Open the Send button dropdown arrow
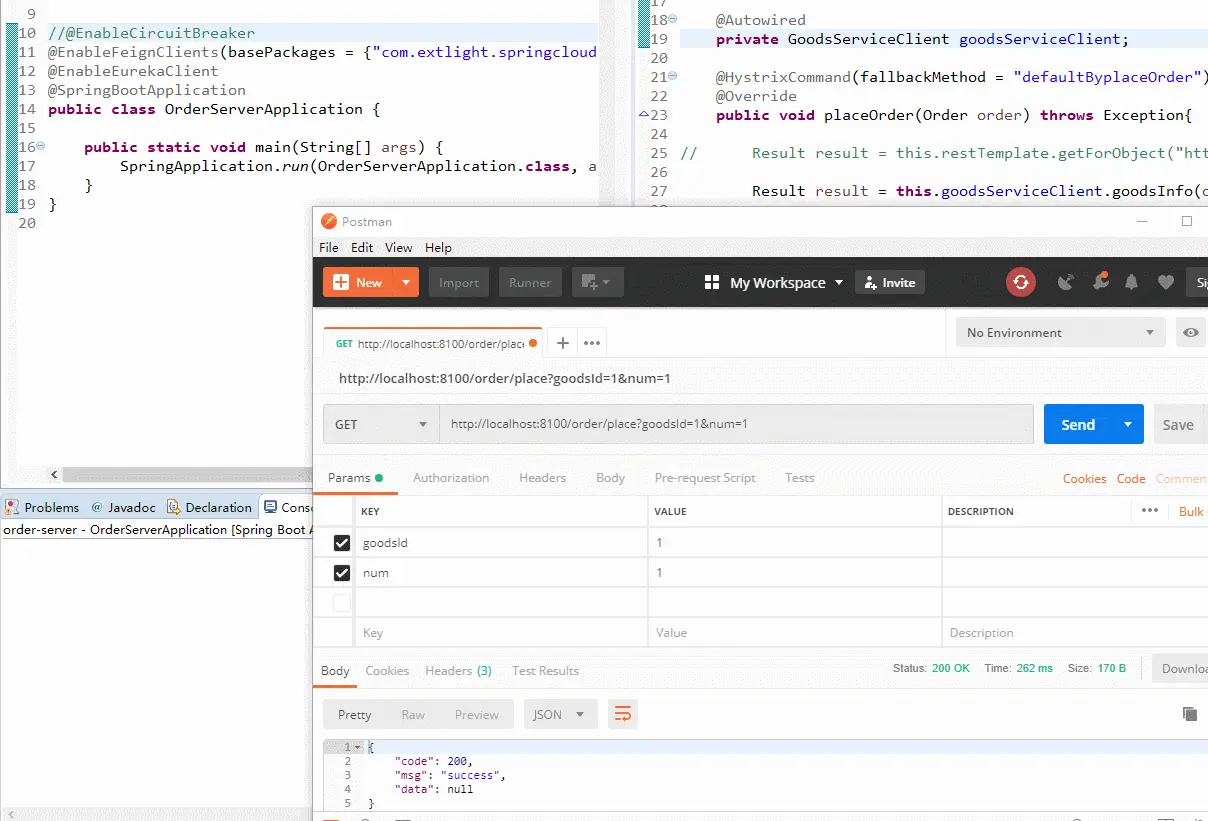This screenshot has height=821, width=1208. pos(1128,424)
